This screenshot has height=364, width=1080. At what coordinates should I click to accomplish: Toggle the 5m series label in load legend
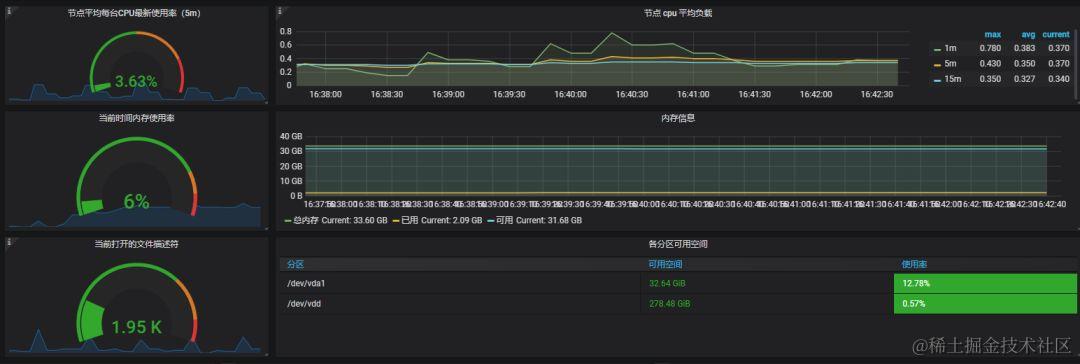(951, 64)
